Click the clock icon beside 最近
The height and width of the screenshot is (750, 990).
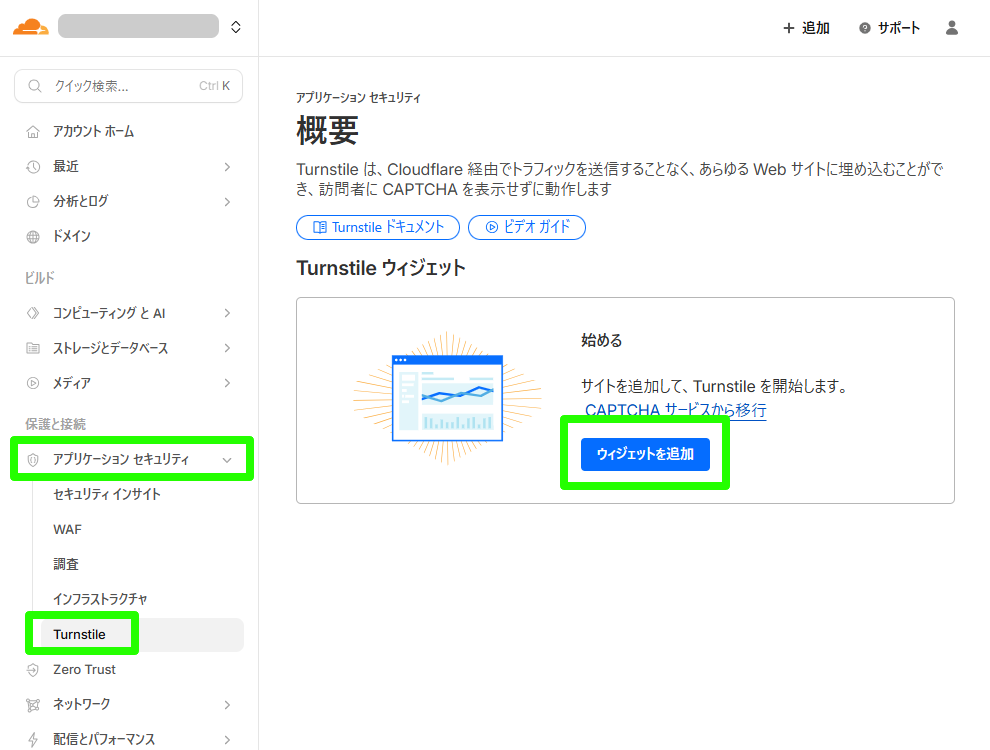coord(33,167)
